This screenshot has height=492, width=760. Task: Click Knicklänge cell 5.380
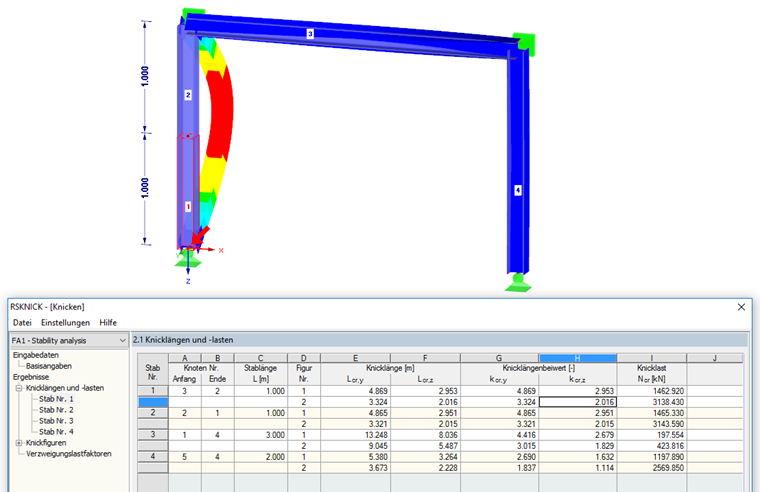355,457
